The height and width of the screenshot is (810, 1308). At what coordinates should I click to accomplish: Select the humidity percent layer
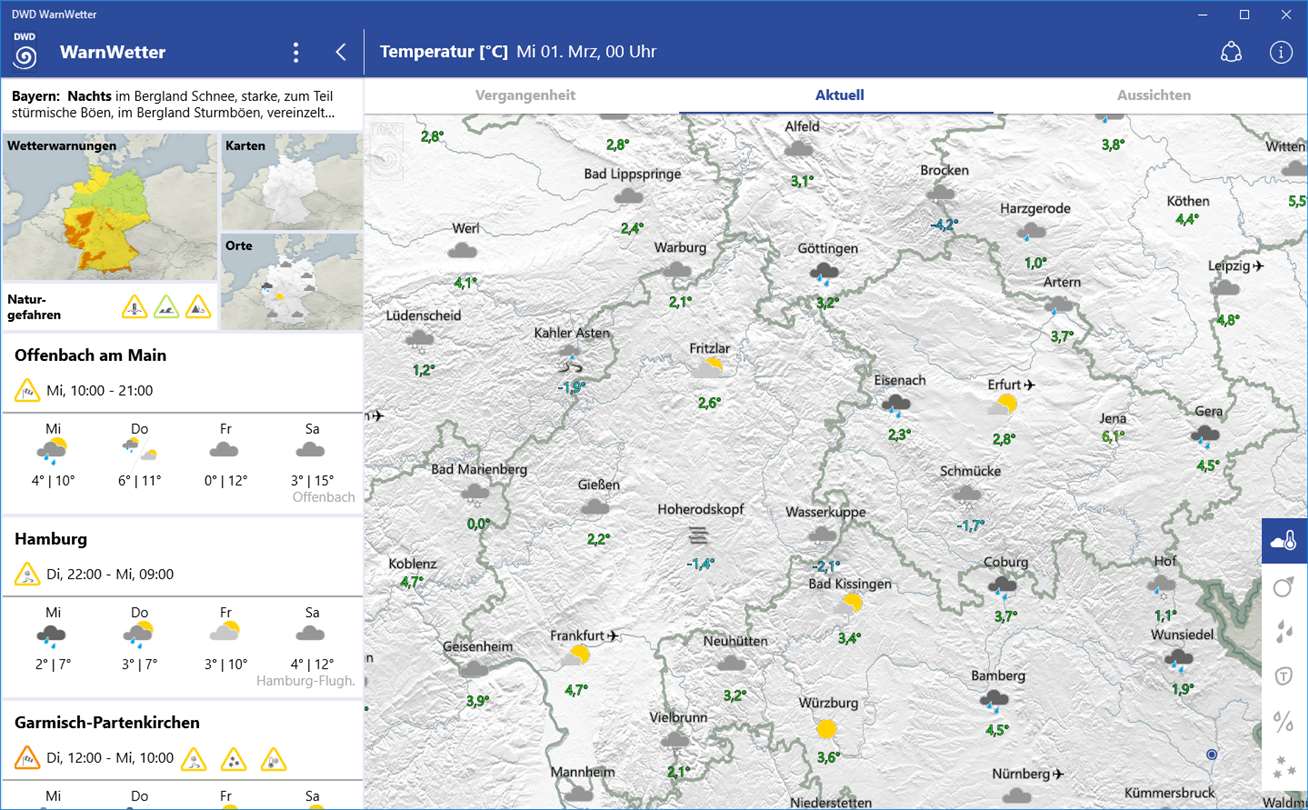[1284, 721]
